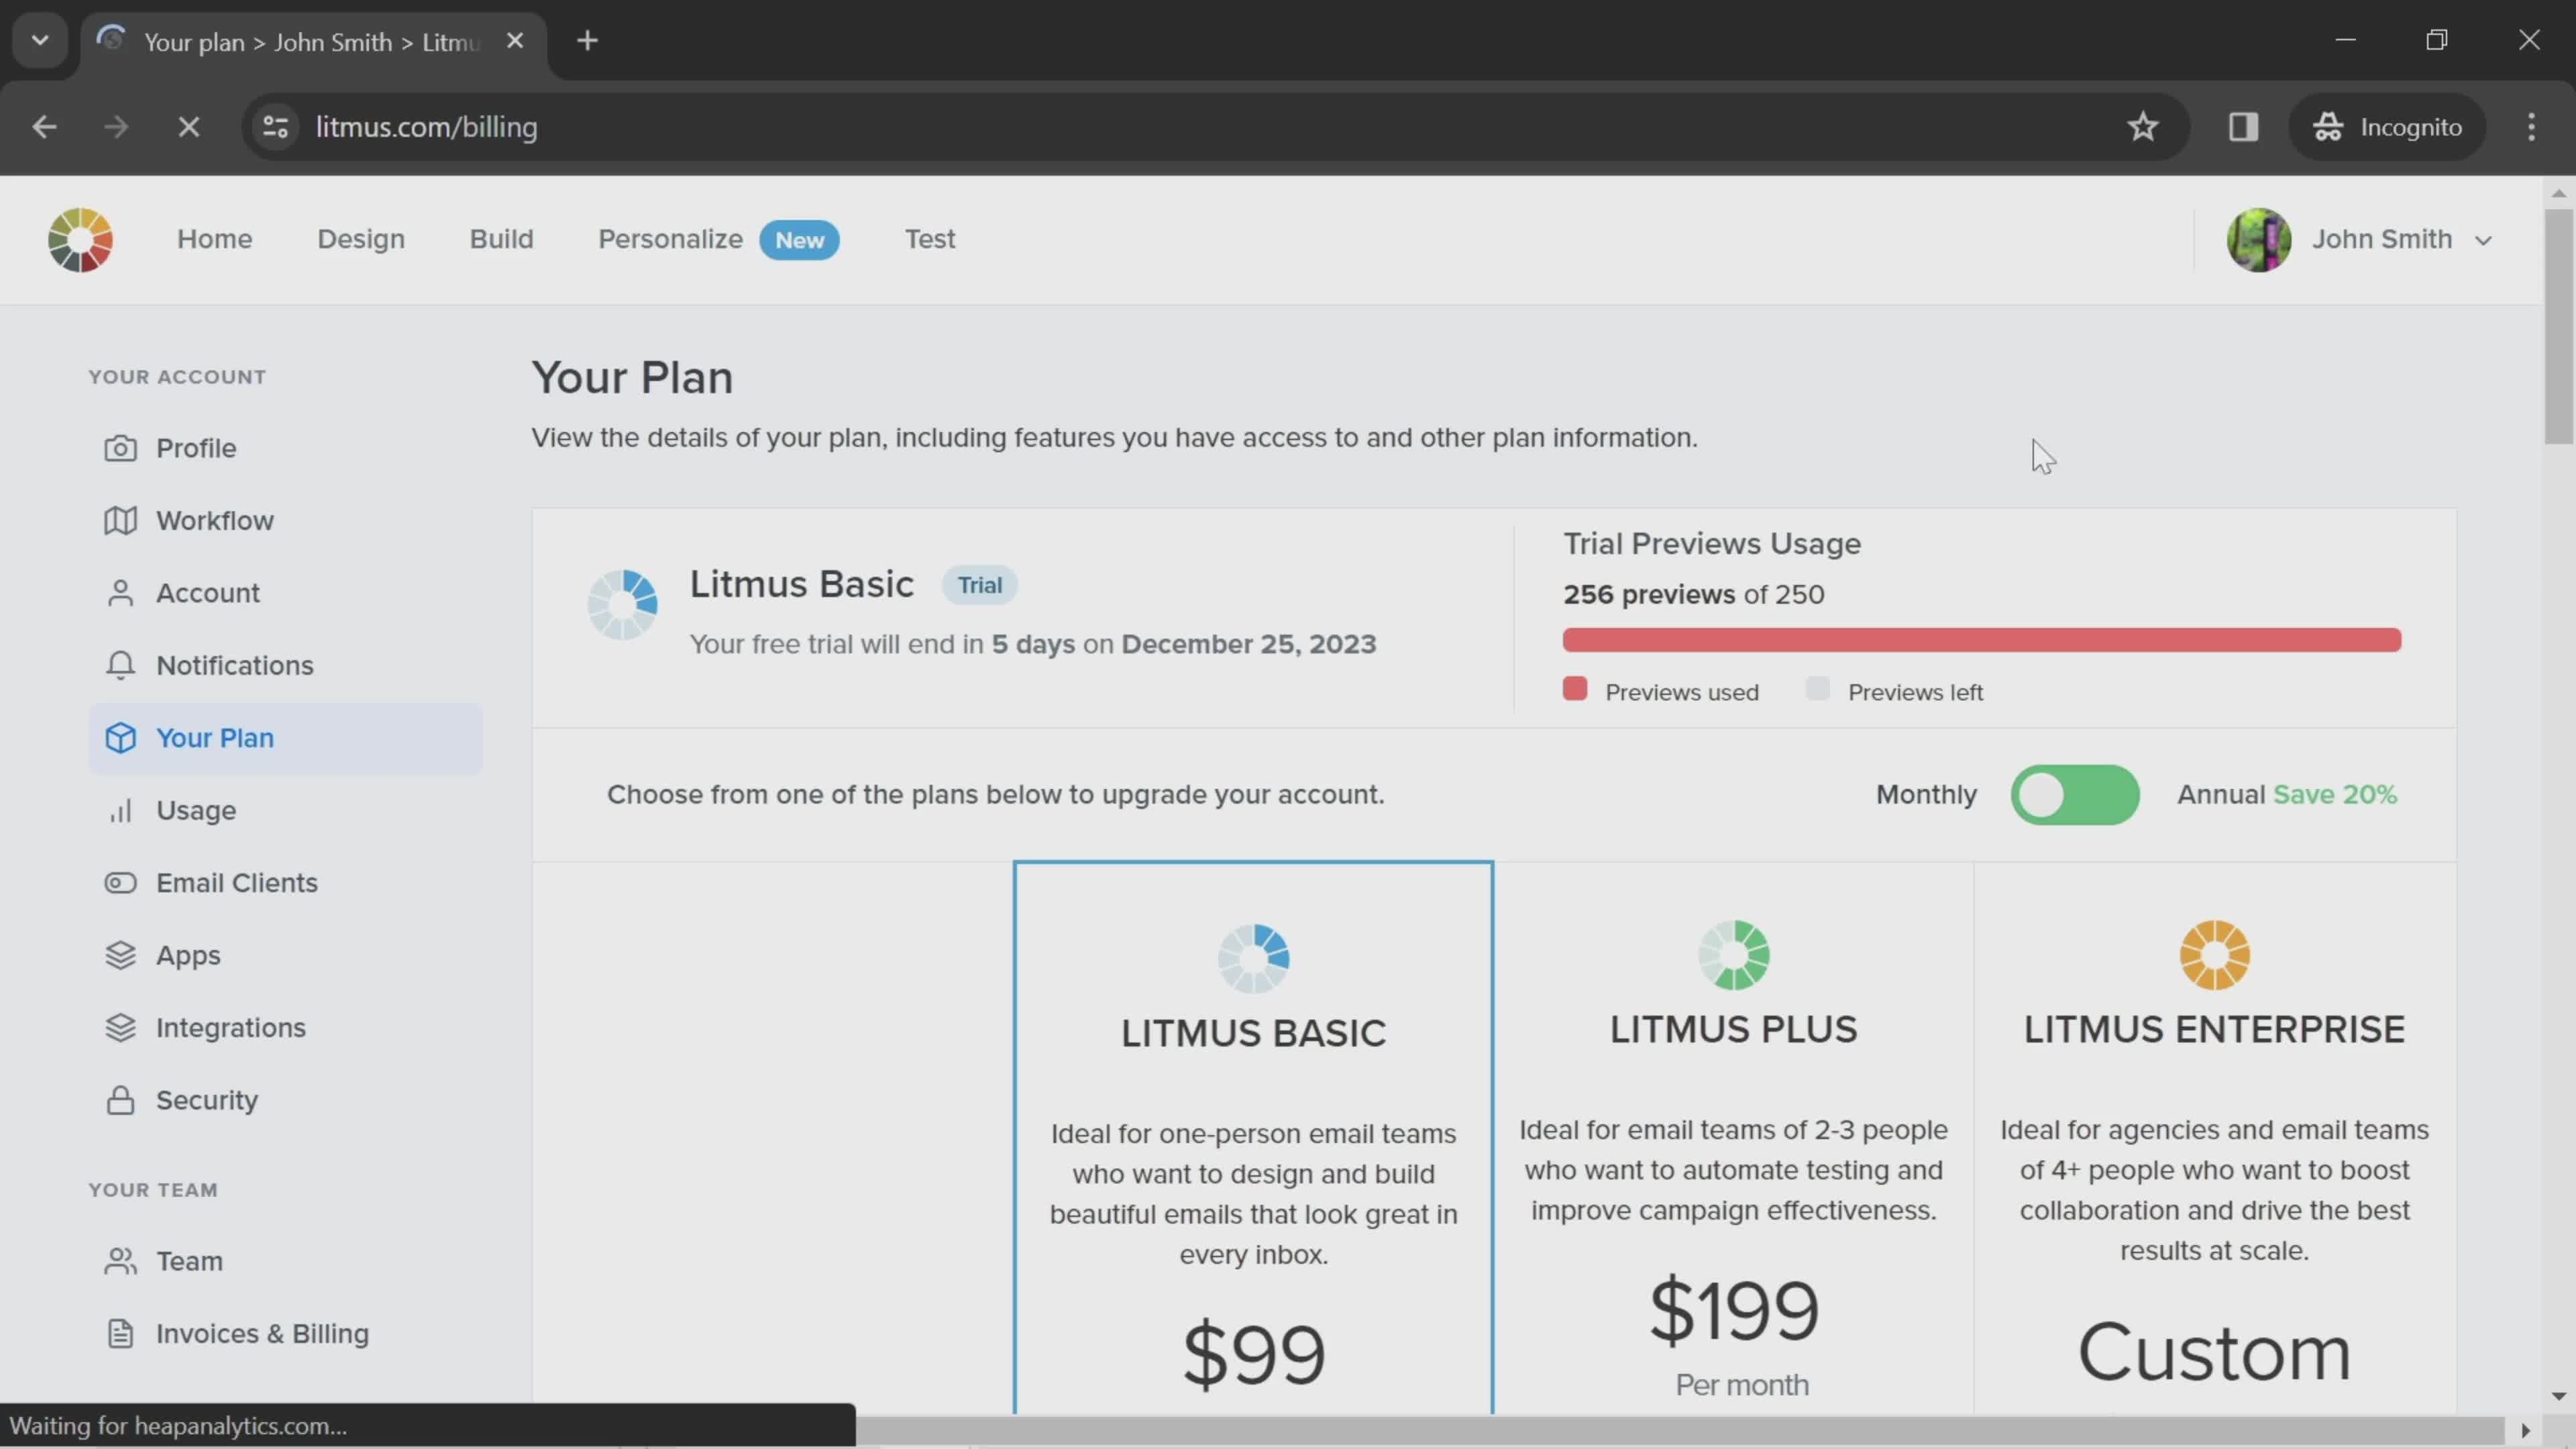
Task: Open the Personalize section marked New
Action: coord(670,239)
